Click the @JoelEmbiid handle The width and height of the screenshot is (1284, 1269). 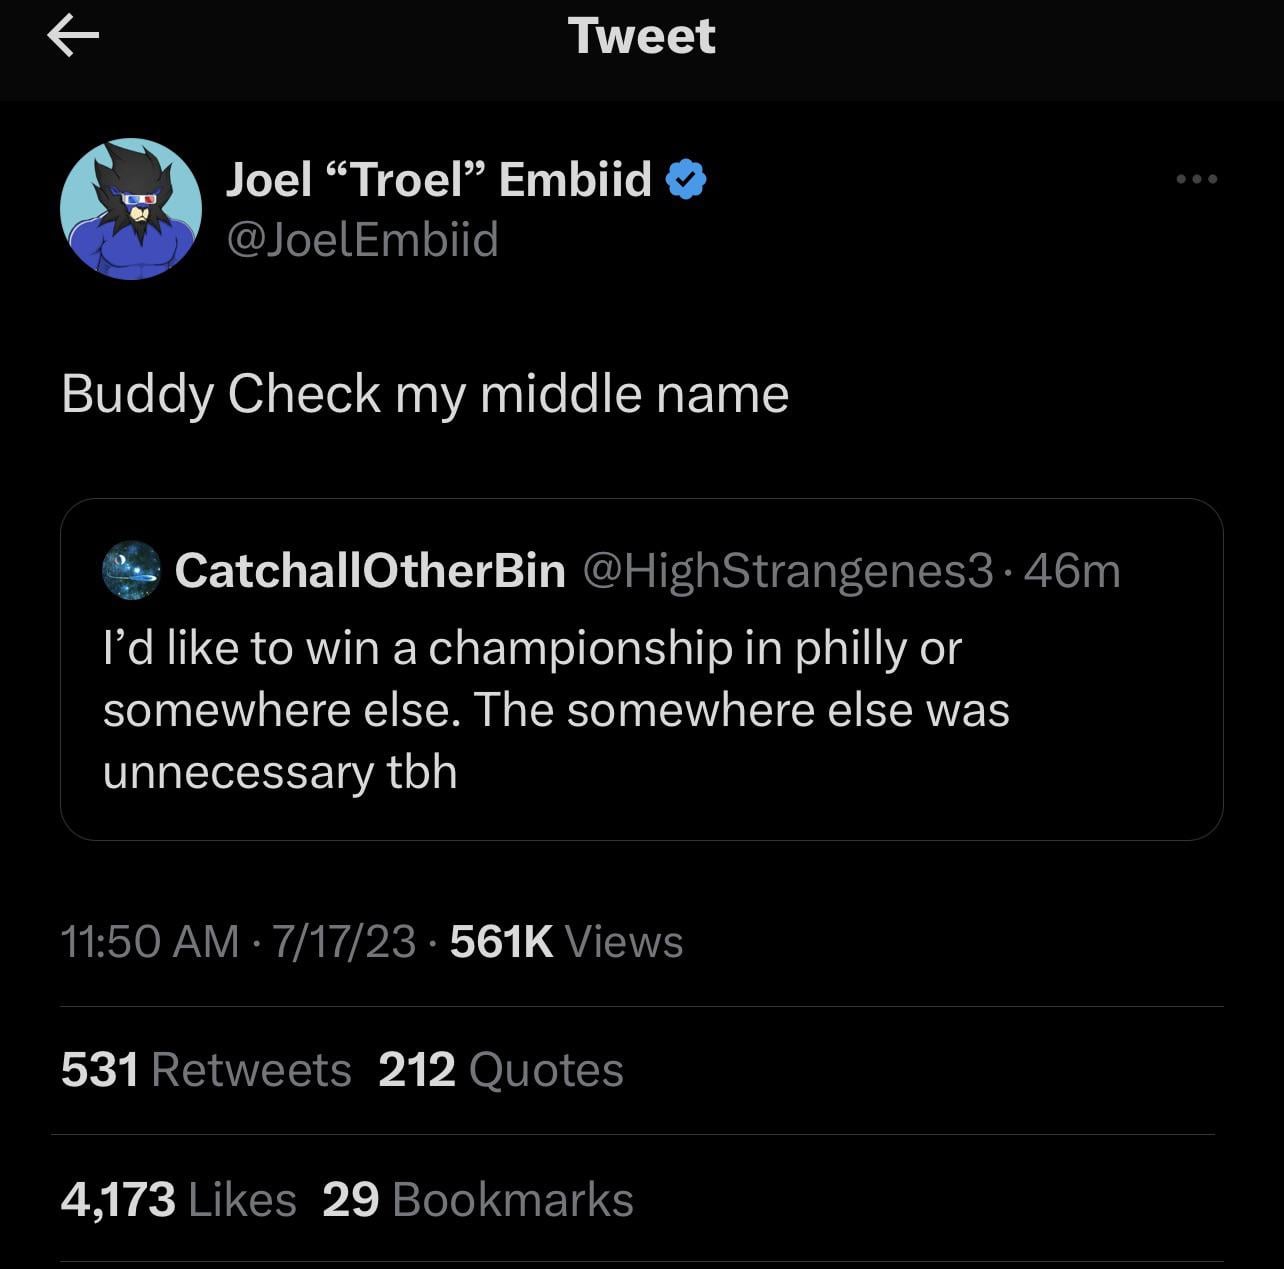click(x=363, y=240)
